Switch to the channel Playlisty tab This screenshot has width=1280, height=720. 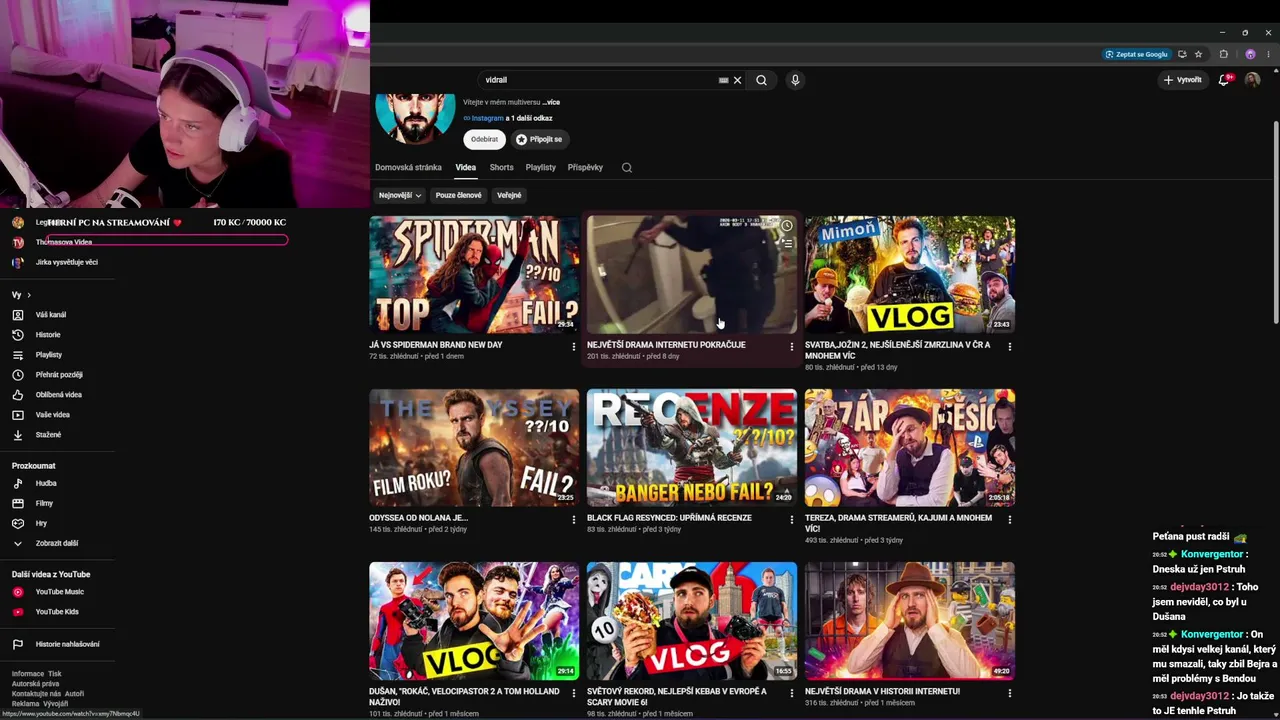[x=541, y=168]
